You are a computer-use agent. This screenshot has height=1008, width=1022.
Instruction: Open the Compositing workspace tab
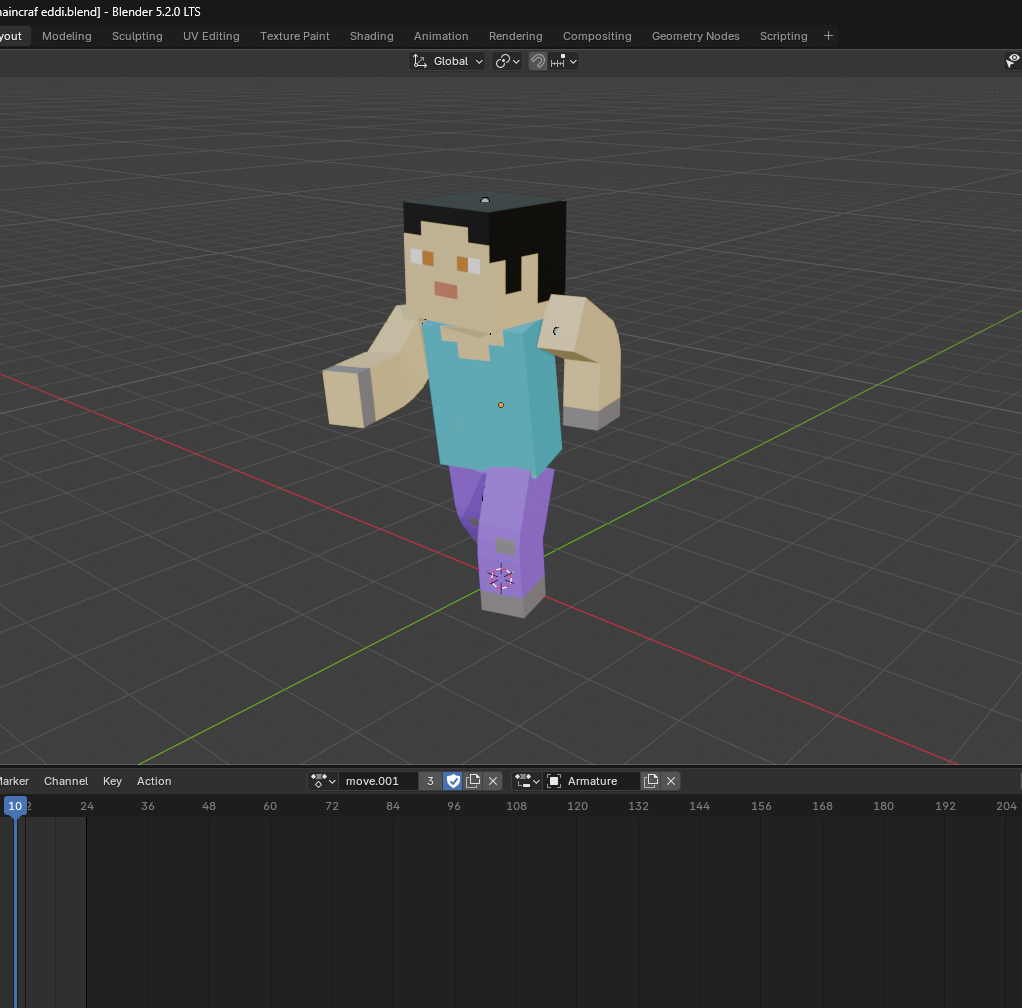point(597,36)
